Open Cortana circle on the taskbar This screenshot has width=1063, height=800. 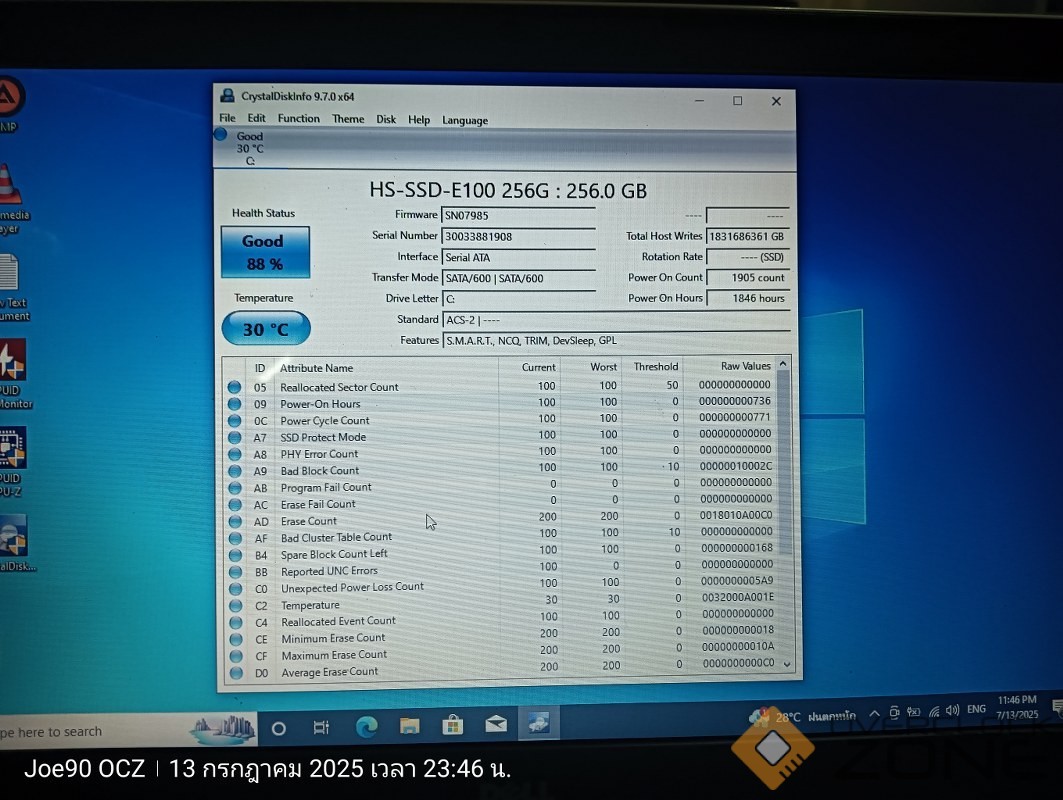click(278, 729)
